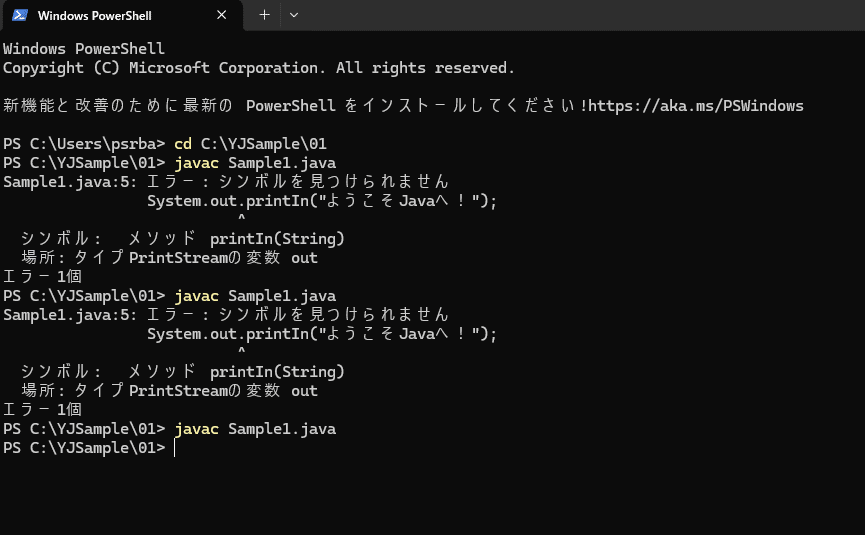This screenshot has width=865, height=535.
Task: Click the first Sample1.java:5 エラー line
Action: pyautogui.click(x=226, y=181)
